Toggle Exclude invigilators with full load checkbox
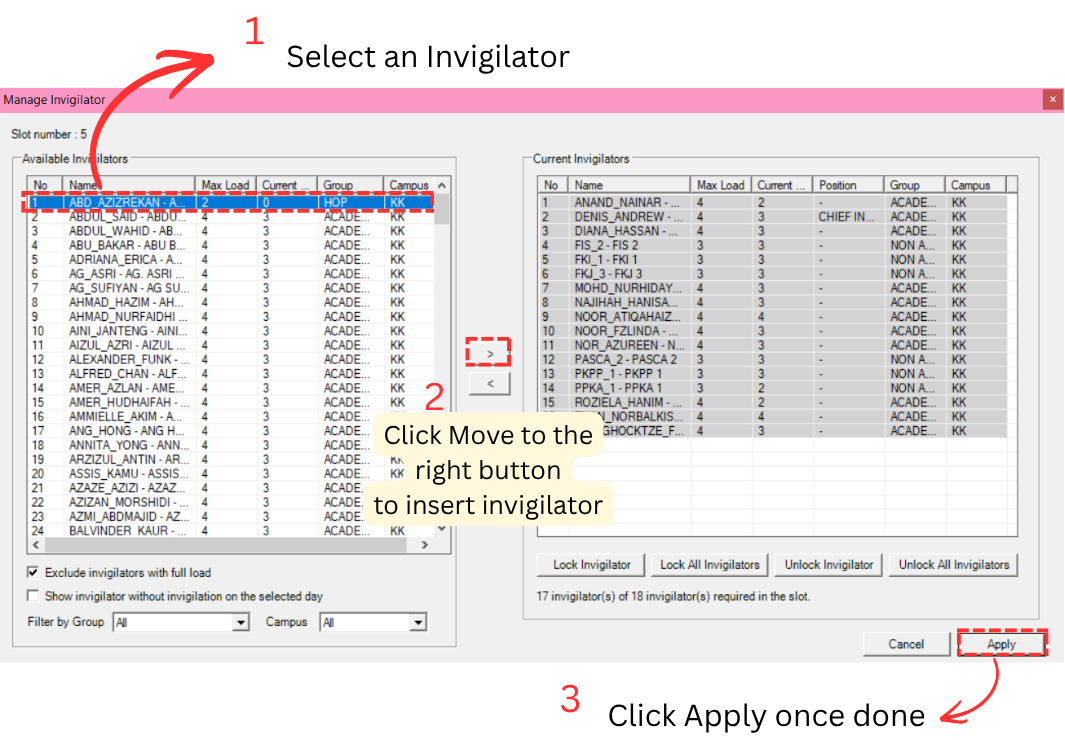The height and width of the screenshot is (740, 1065). pyautogui.click(x=33, y=572)
